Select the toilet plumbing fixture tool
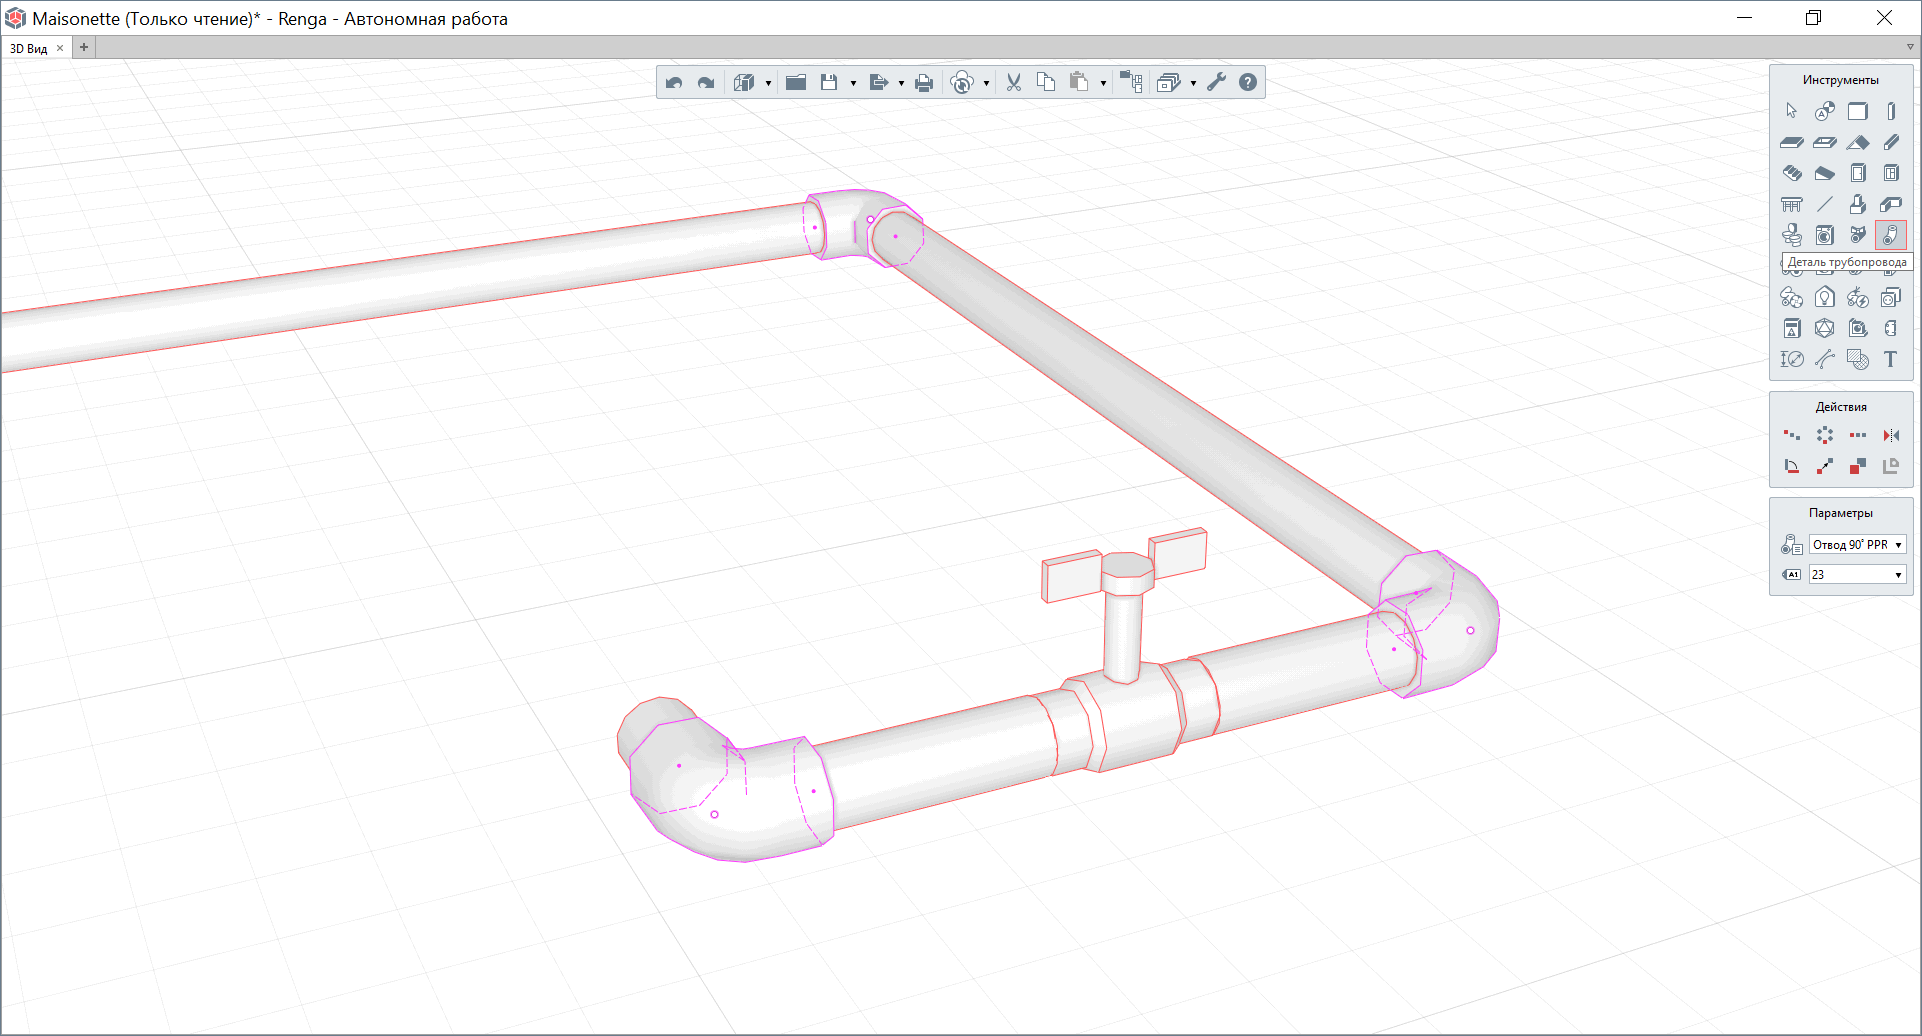This screenshot has width=1922, height=1036. coord(1792,235)
